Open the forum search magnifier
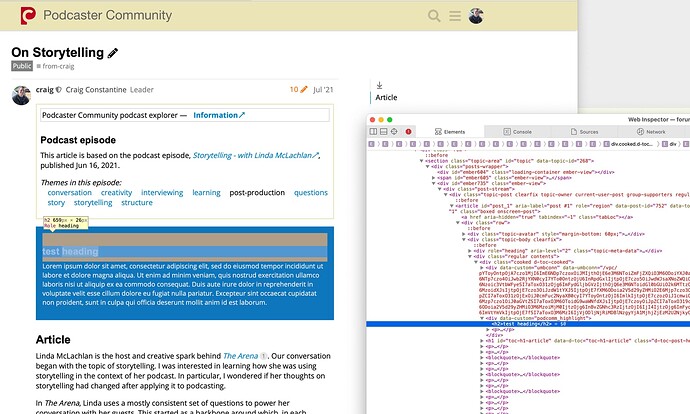 coord(434,16)
